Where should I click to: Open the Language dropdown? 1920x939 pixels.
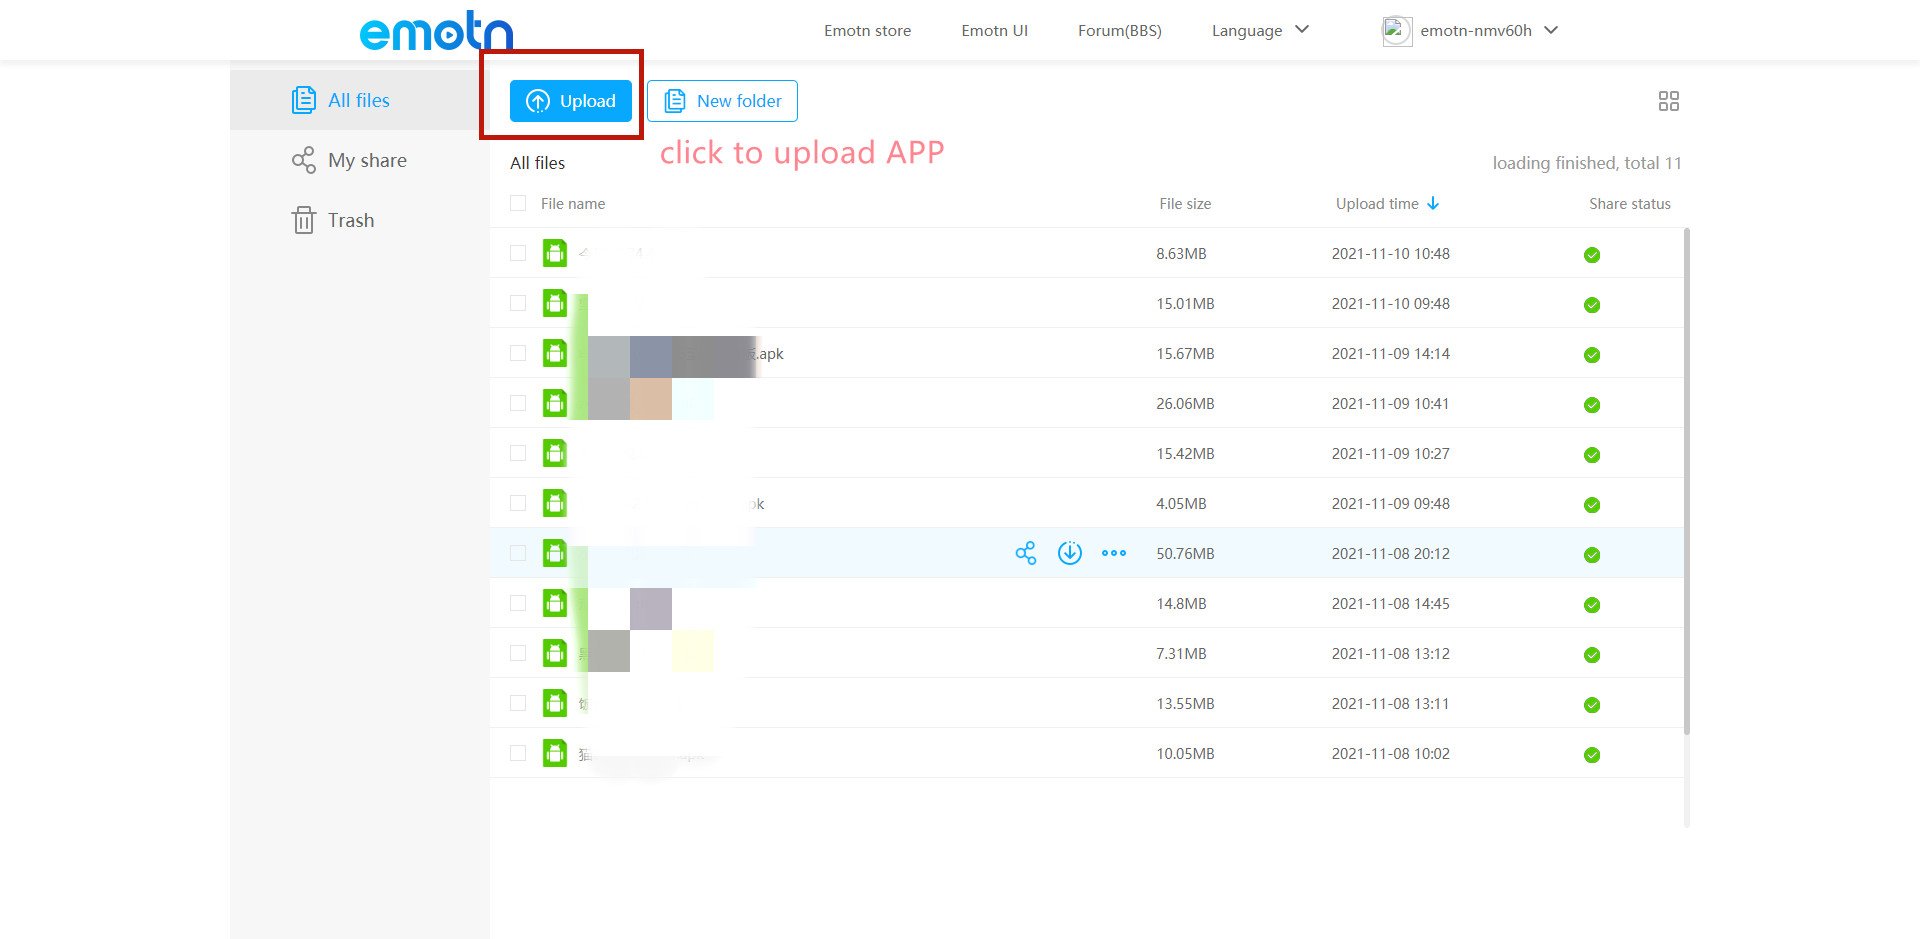[1260, 31]
